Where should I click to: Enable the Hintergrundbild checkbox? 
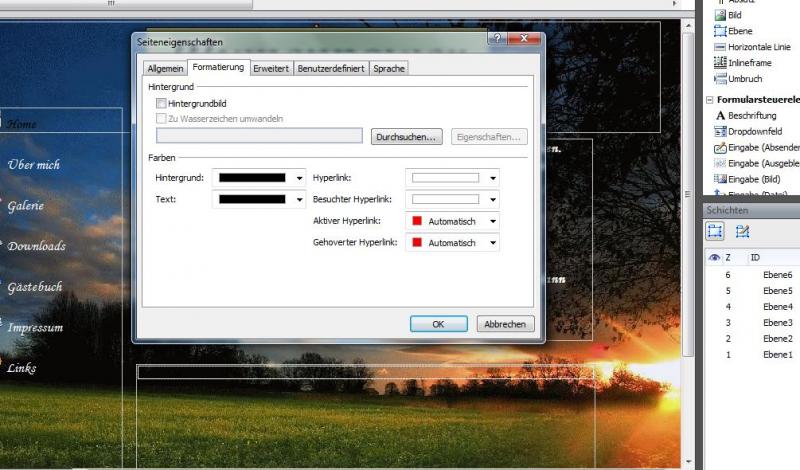point(161,103)
